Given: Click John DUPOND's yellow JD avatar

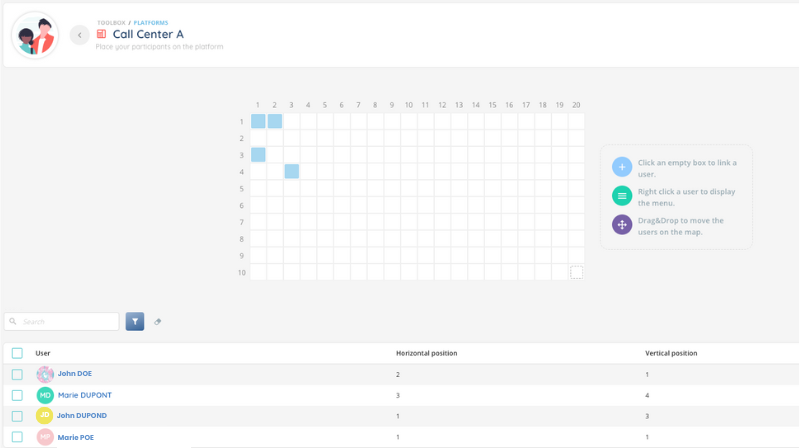Looking at the screenshot, I should pos(45,416).
